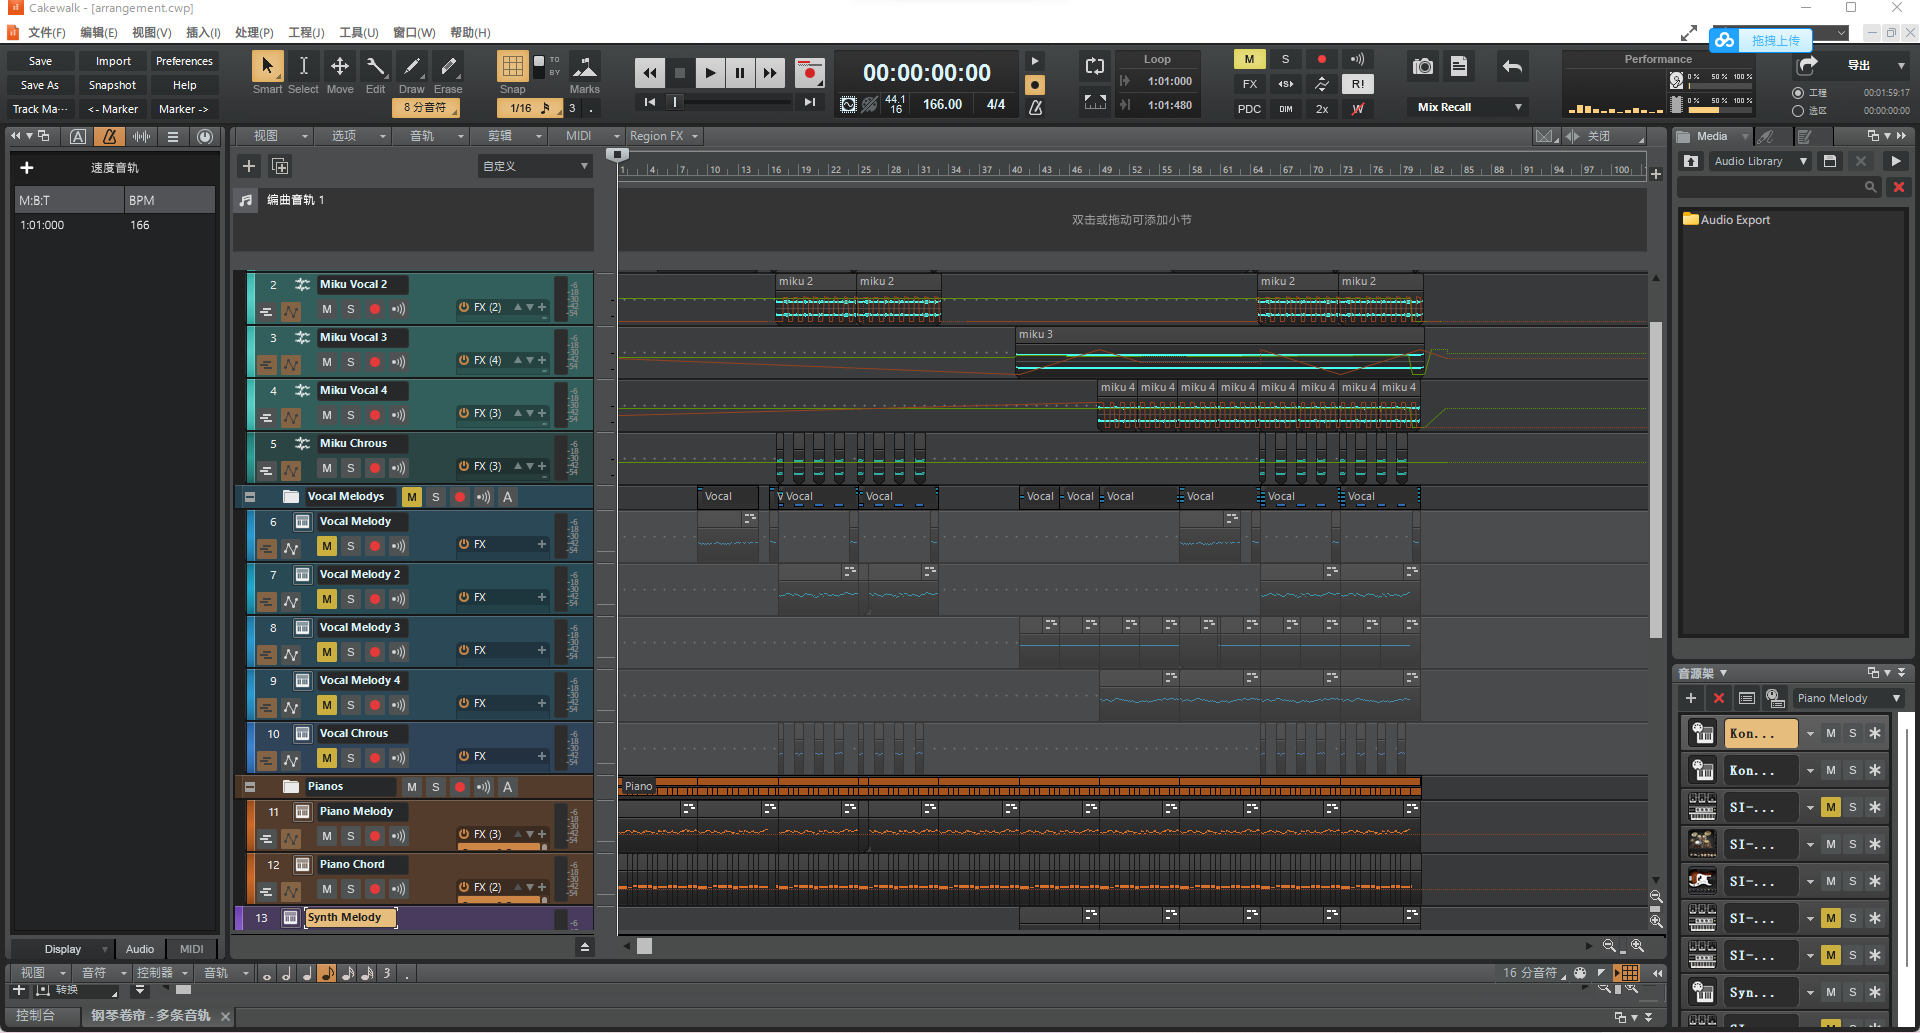Screen dimensions: 1920x1033
Task: Open the Marks tool
Action: (585, 67)
